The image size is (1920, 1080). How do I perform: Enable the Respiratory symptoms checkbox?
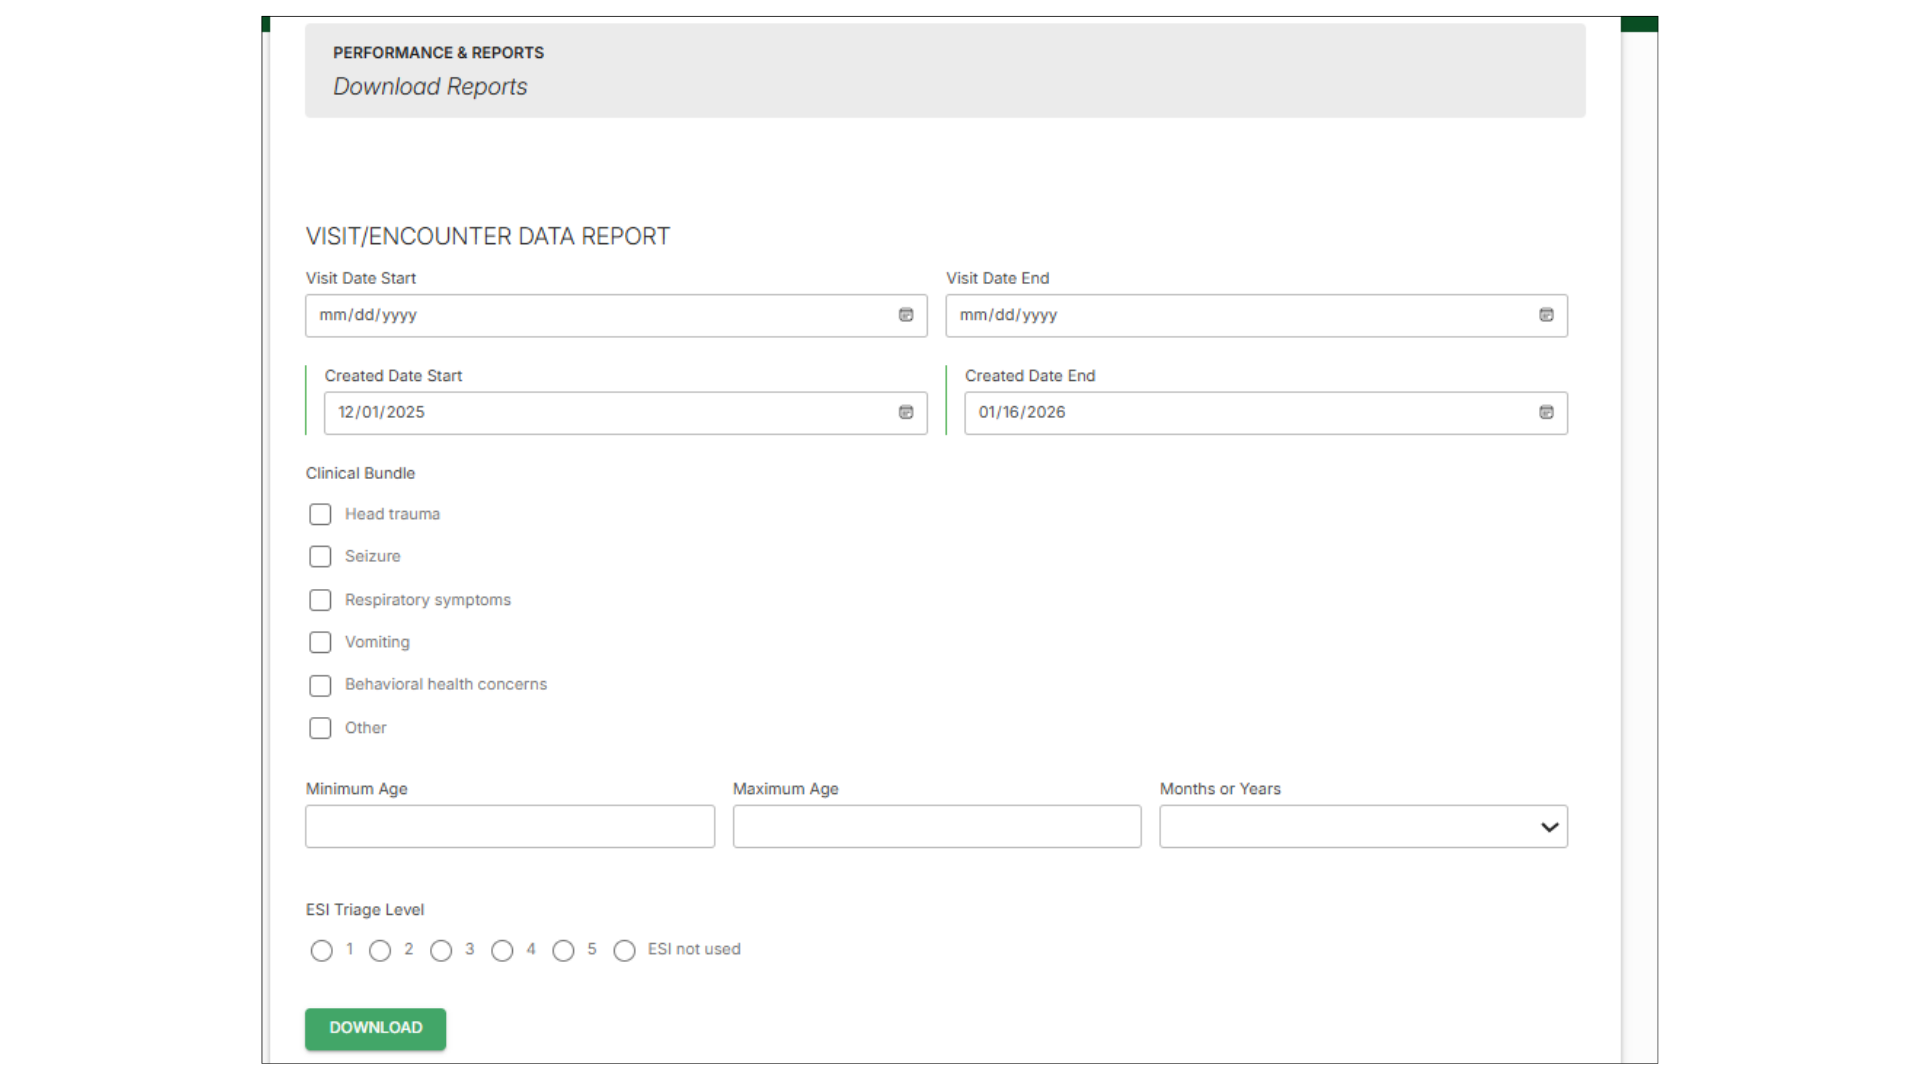click(320, 600)
